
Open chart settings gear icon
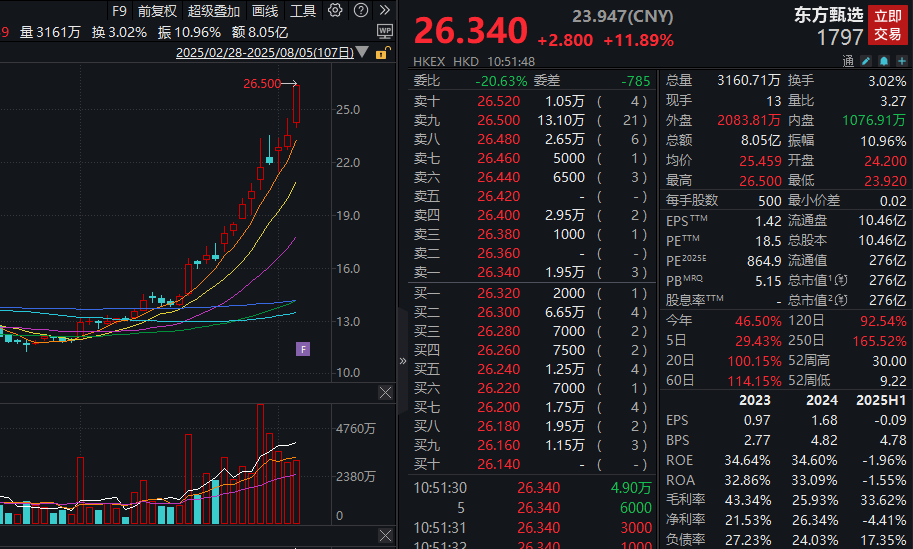[x=335, y=10]
